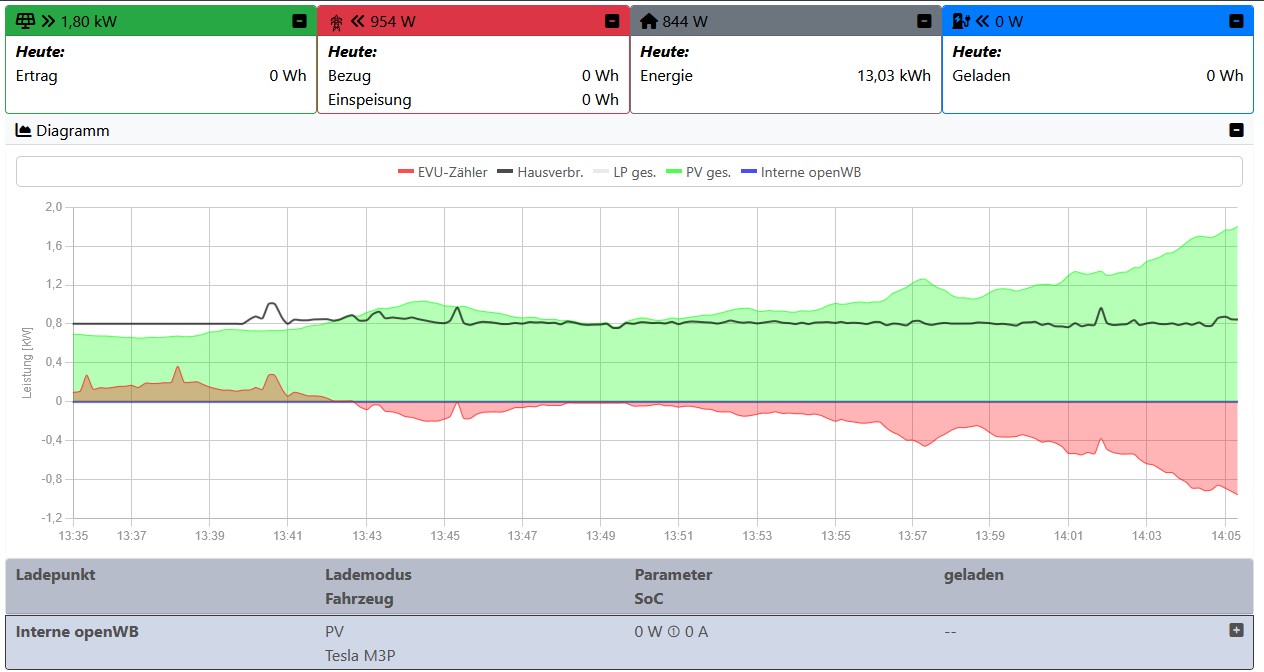Screen dimensions: 1264x672
Task: Click the Interne openWB charge point name in table
Action: 77,632
